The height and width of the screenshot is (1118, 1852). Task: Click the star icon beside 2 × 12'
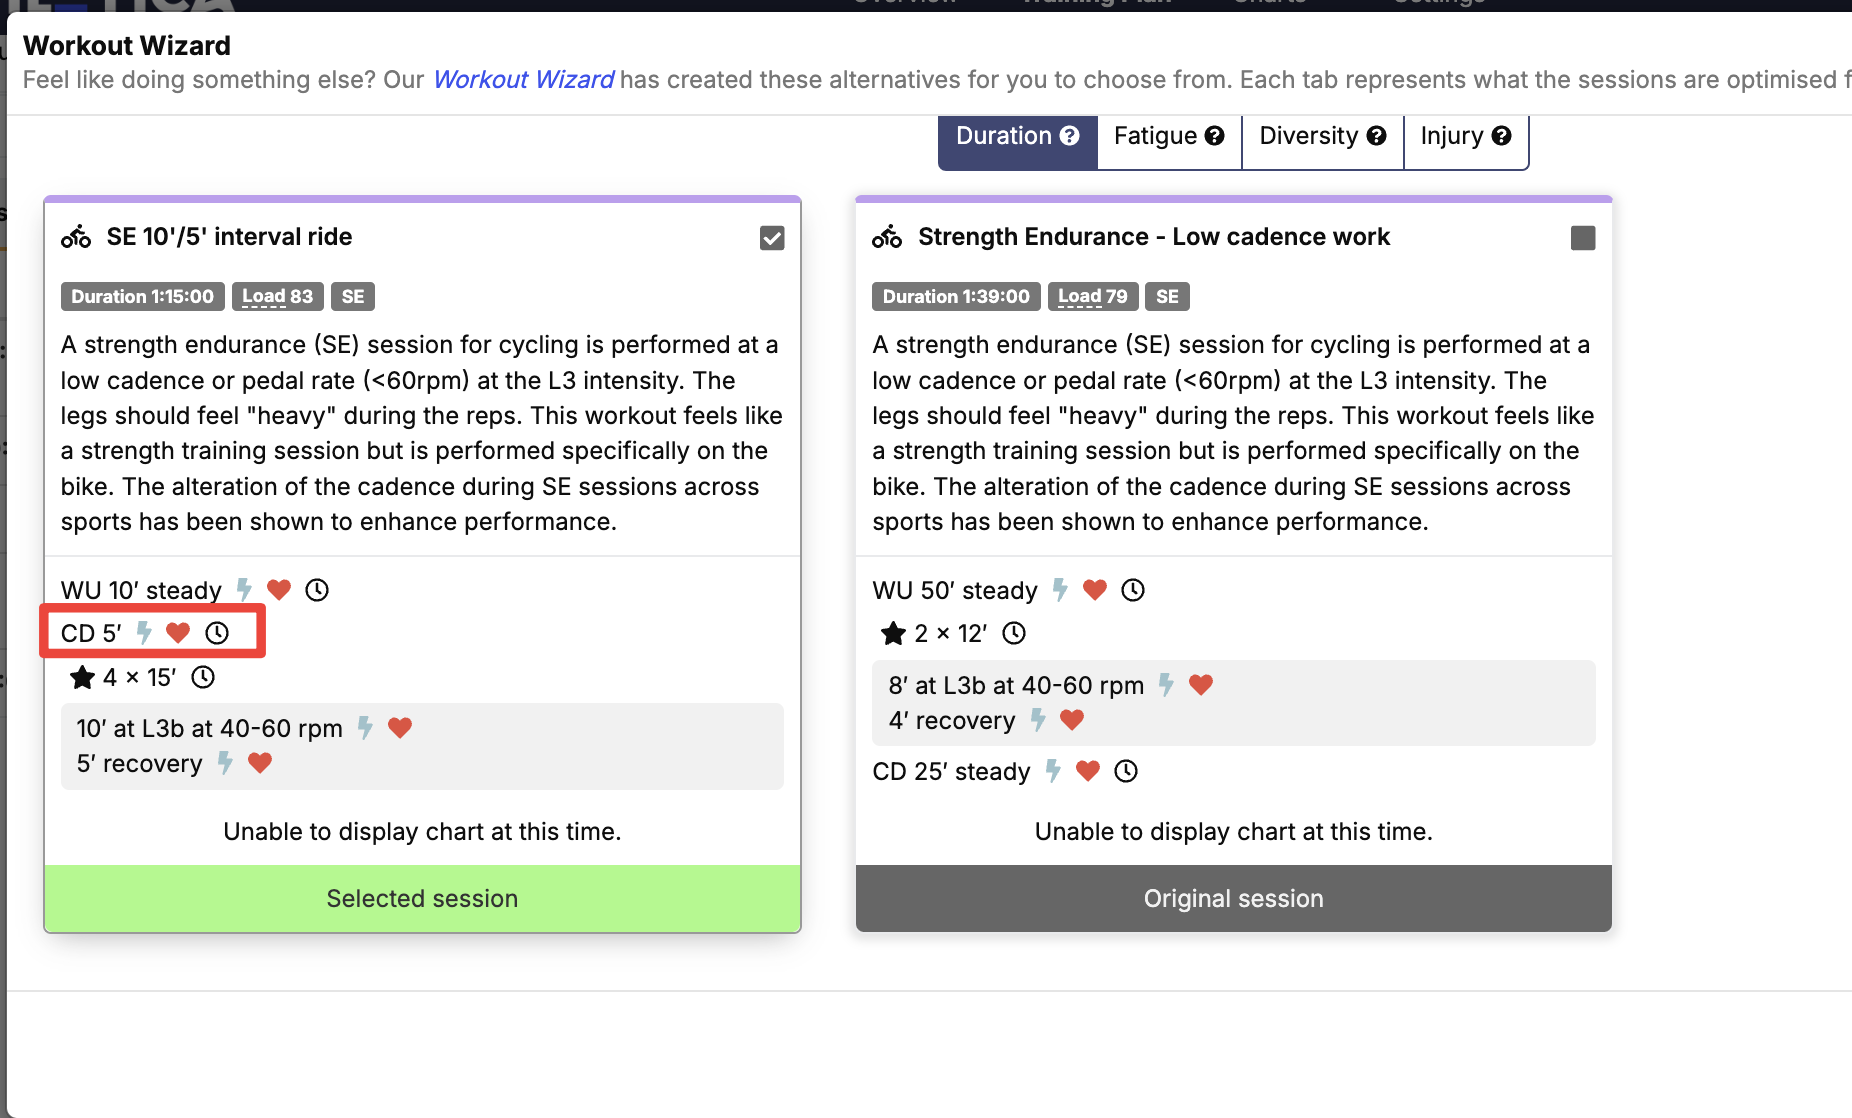click(x=893, y=633)
